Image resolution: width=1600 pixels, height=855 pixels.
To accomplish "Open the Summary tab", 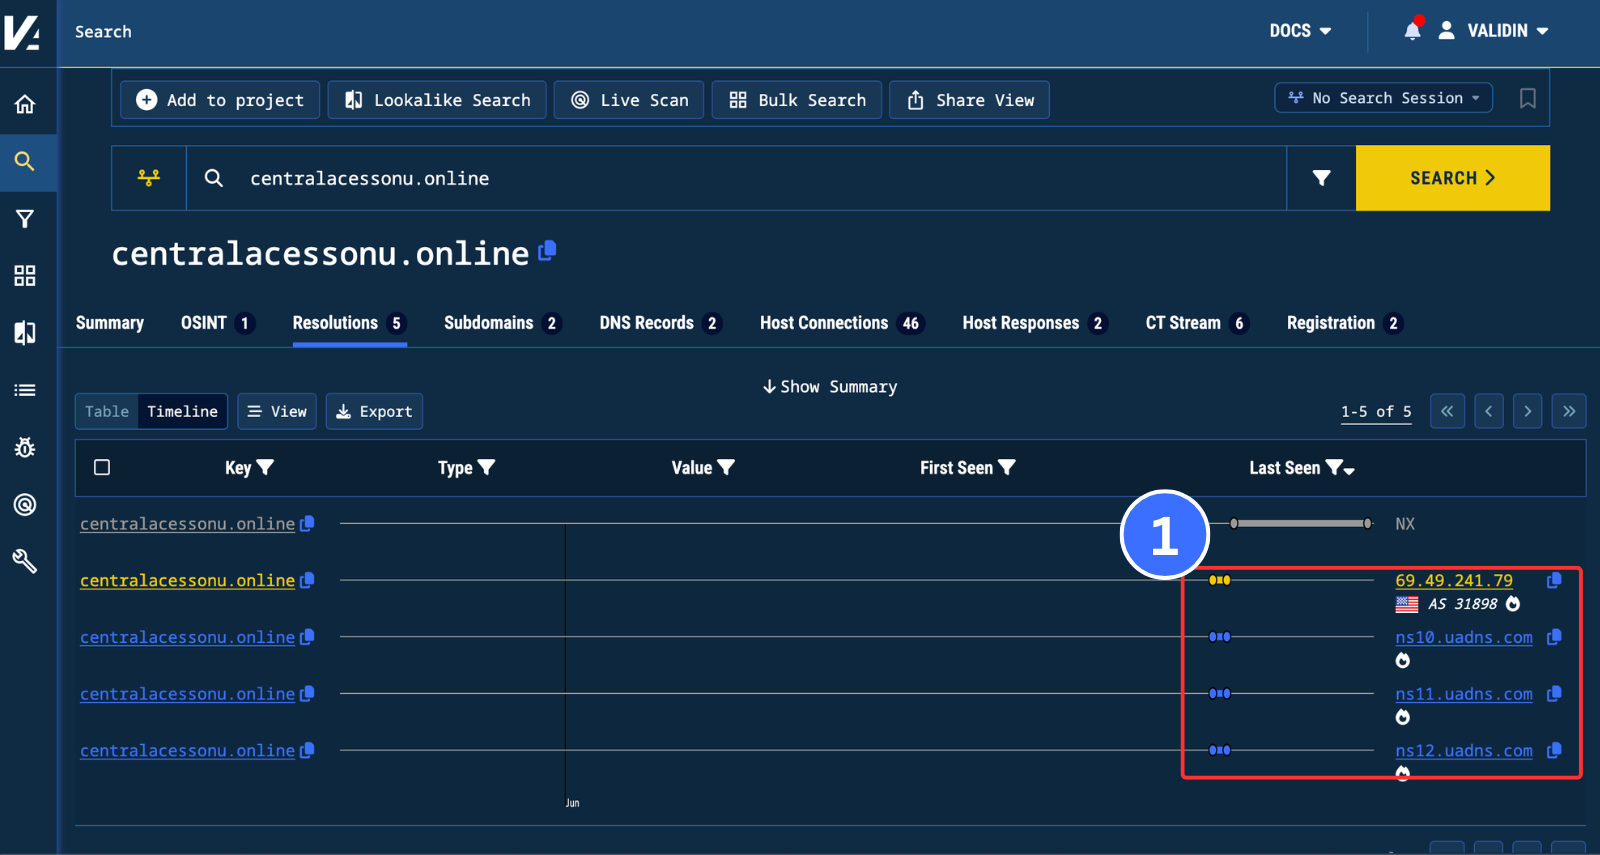I will 110,323.
